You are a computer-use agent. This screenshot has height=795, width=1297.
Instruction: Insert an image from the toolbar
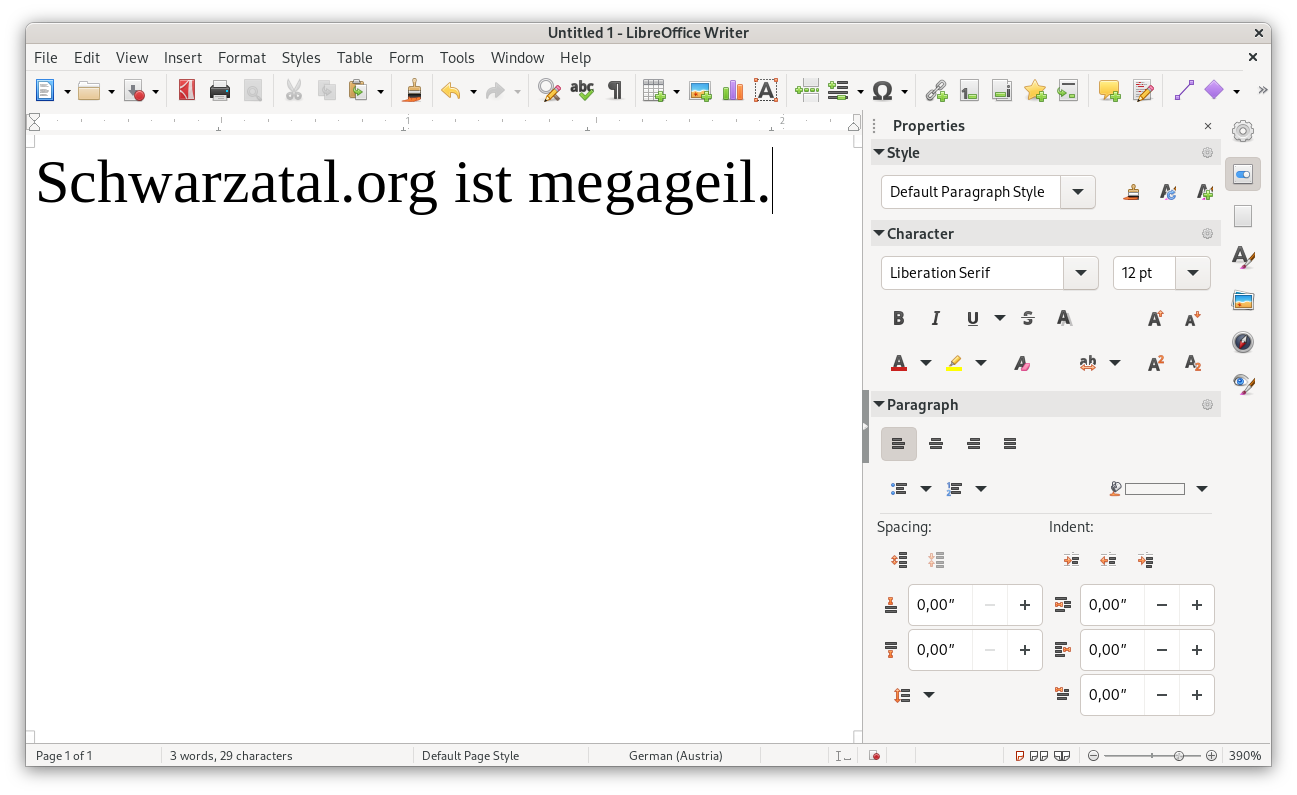700,91
